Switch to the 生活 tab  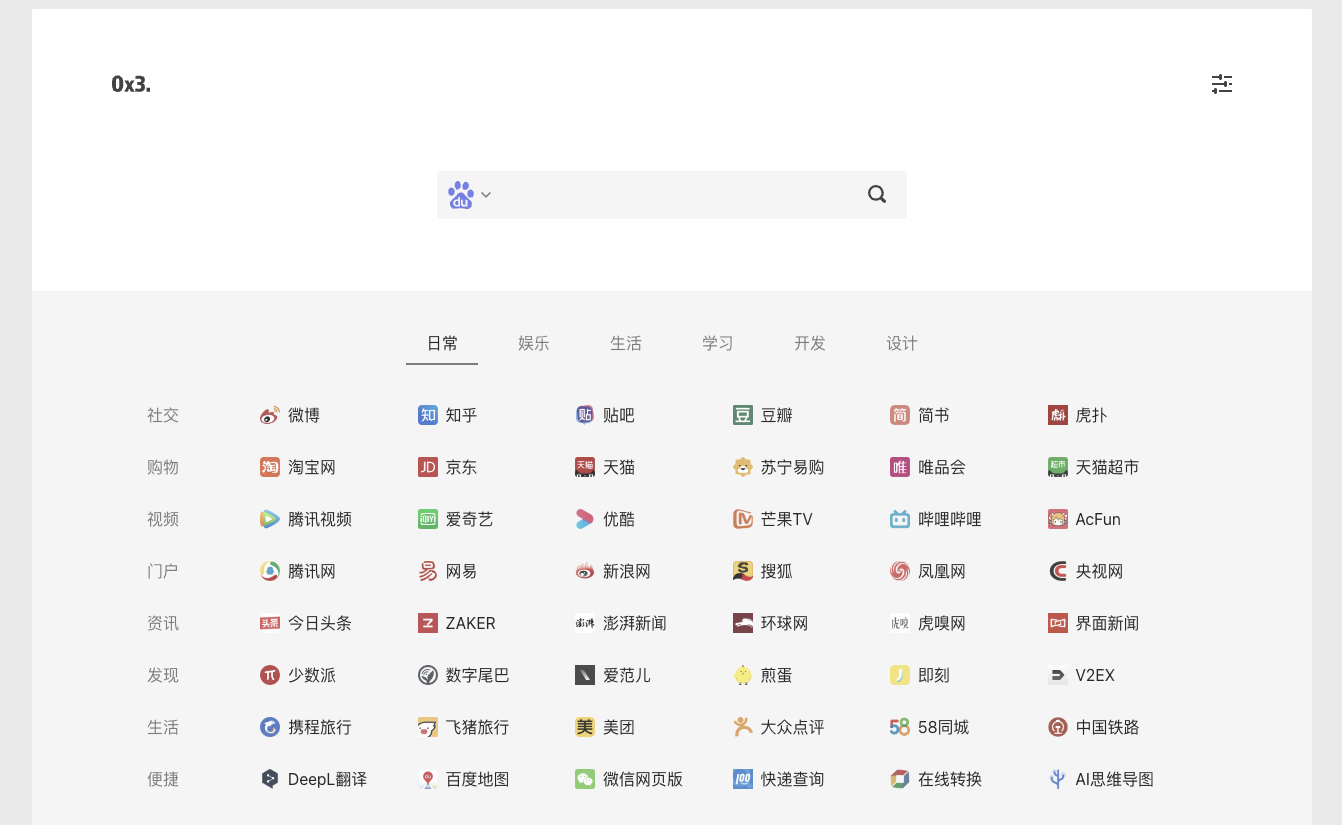(x=626, y=344)
